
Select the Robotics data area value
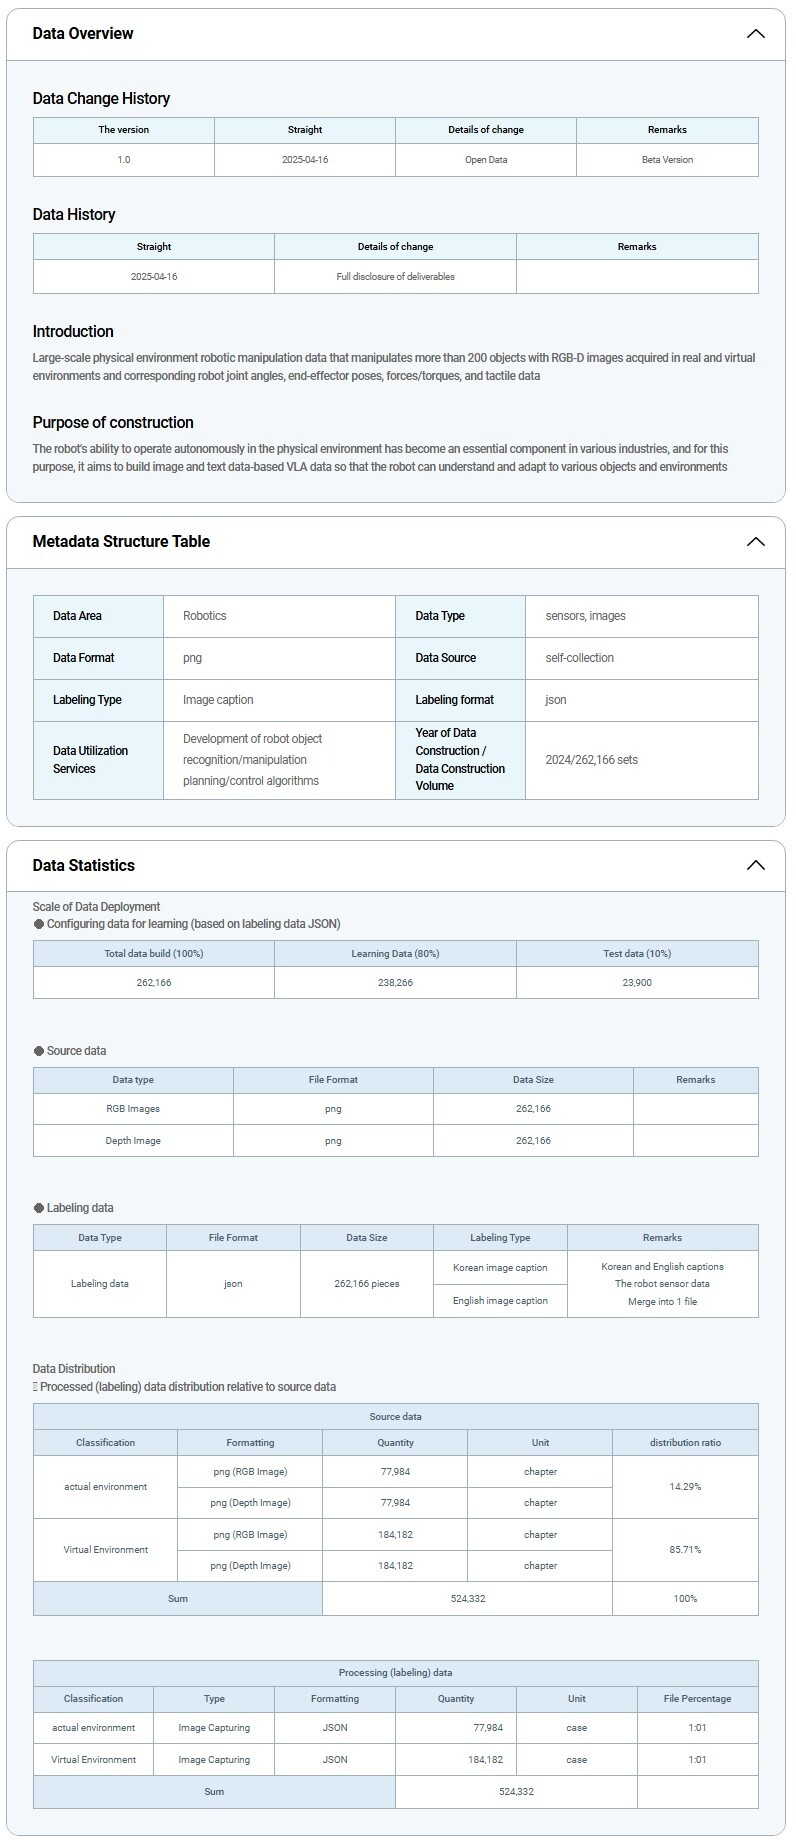tap(205, 616)
